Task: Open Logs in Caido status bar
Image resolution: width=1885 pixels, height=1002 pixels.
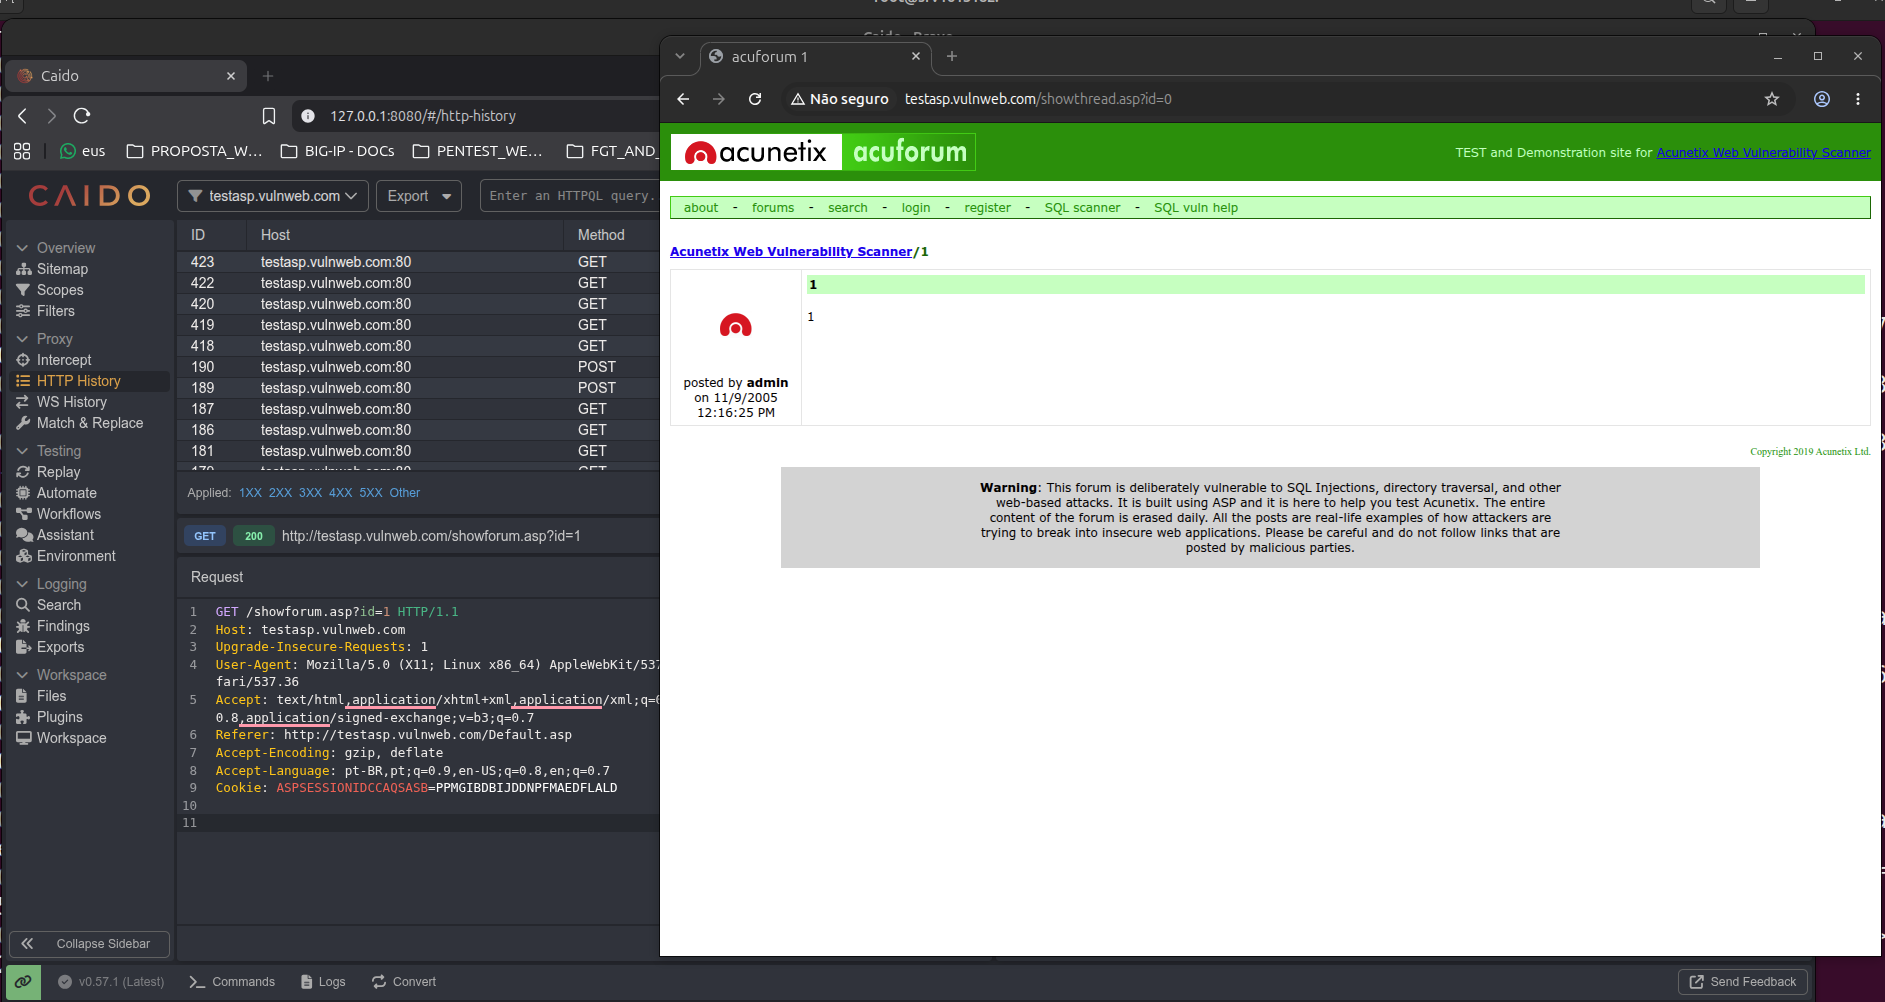Action: pos(323,982)
